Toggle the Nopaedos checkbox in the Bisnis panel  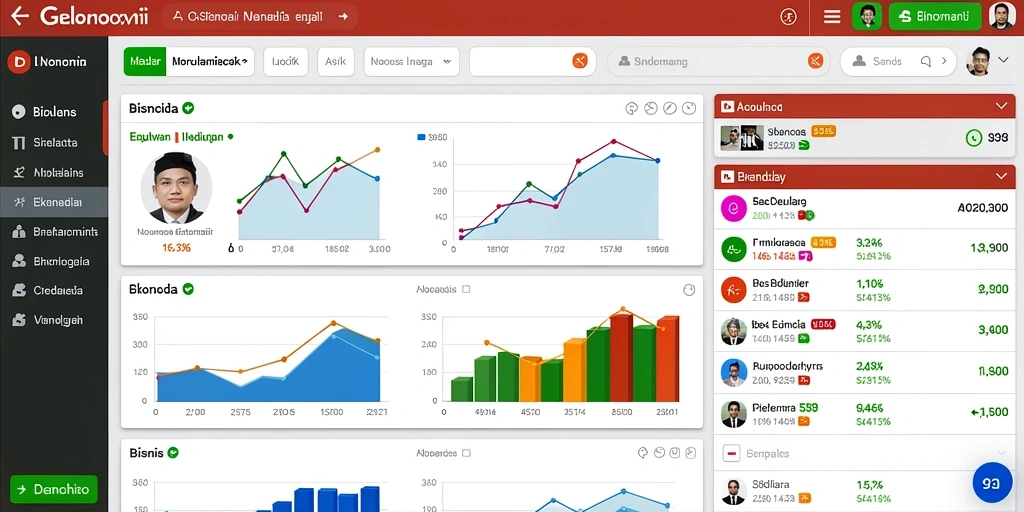[x=466, y=453]
